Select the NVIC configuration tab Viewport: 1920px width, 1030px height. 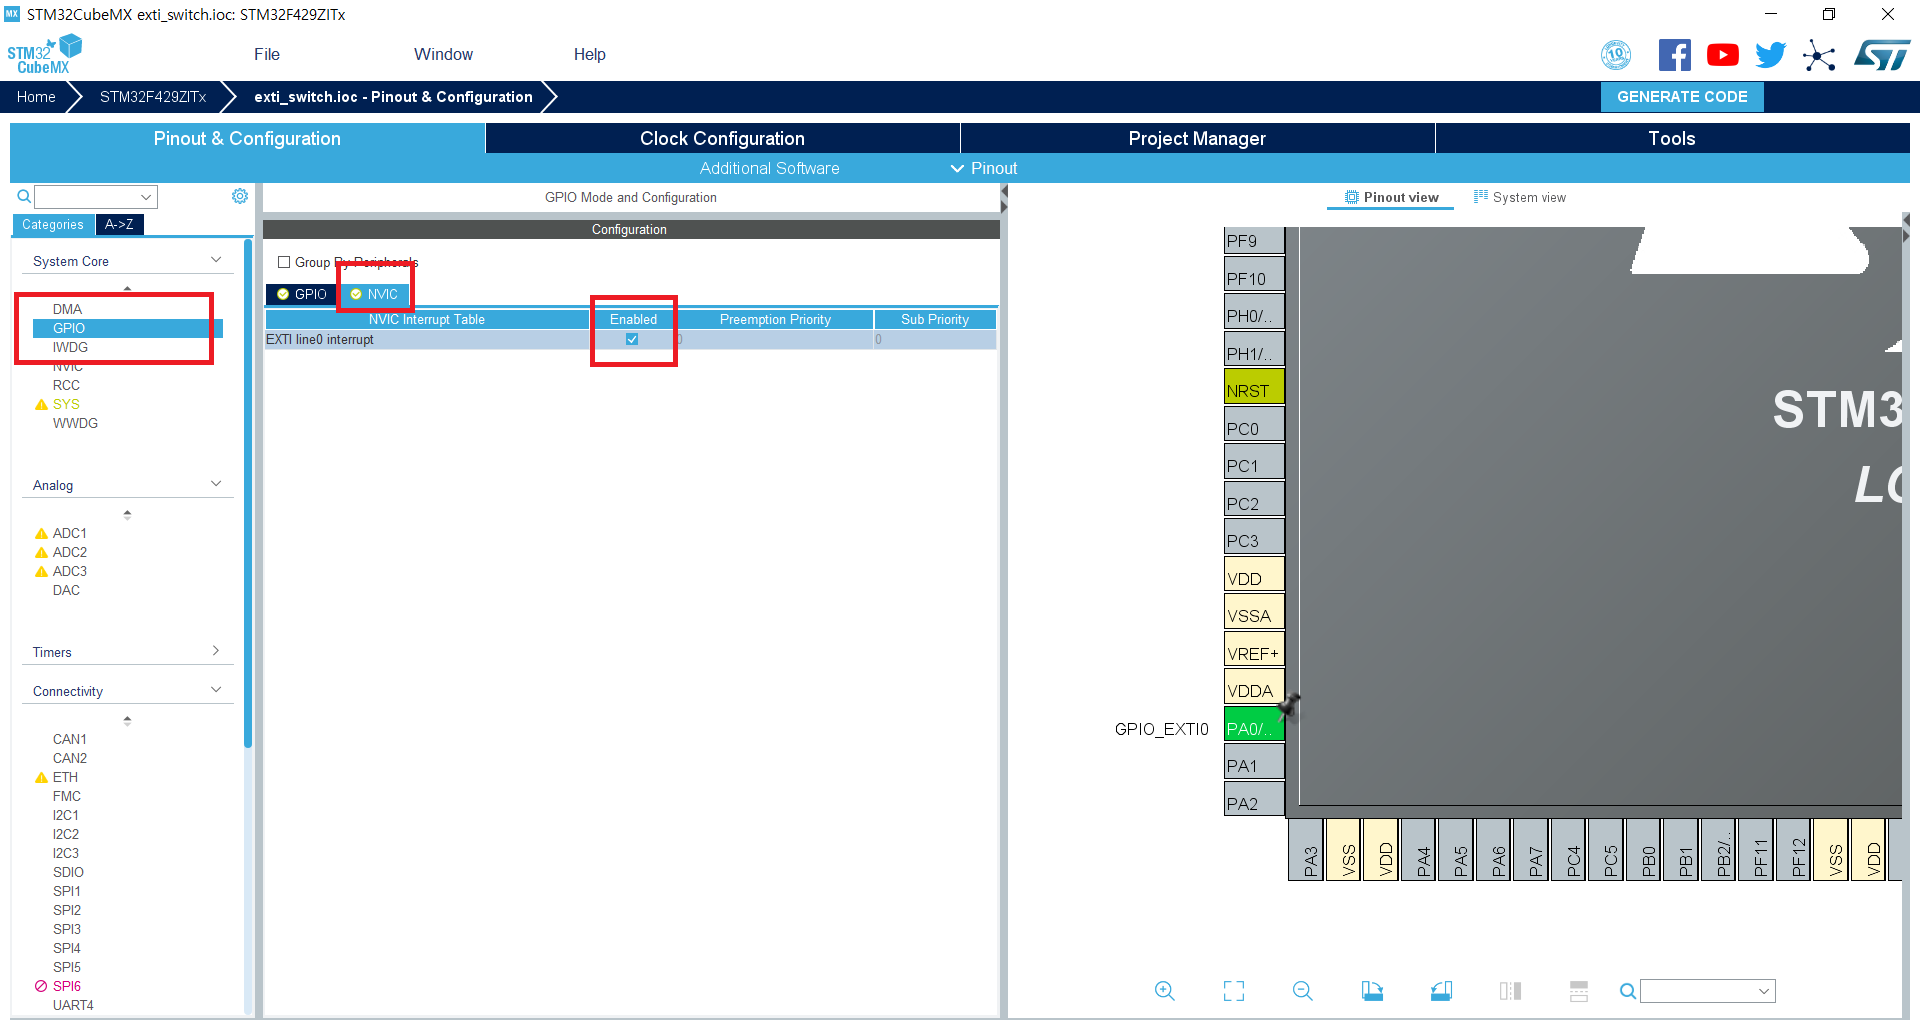375,294
